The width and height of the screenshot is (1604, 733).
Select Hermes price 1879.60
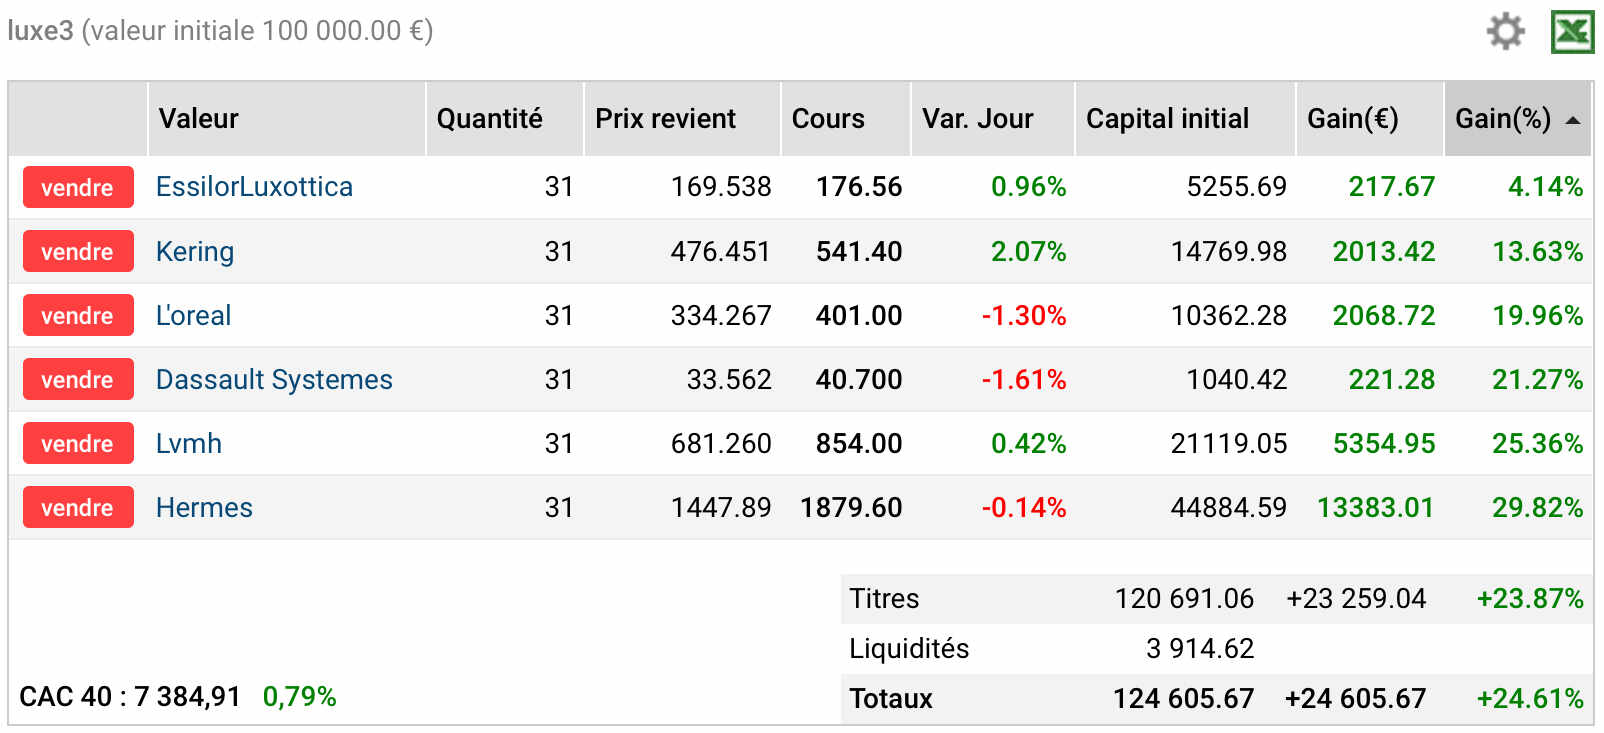[851, 507]
